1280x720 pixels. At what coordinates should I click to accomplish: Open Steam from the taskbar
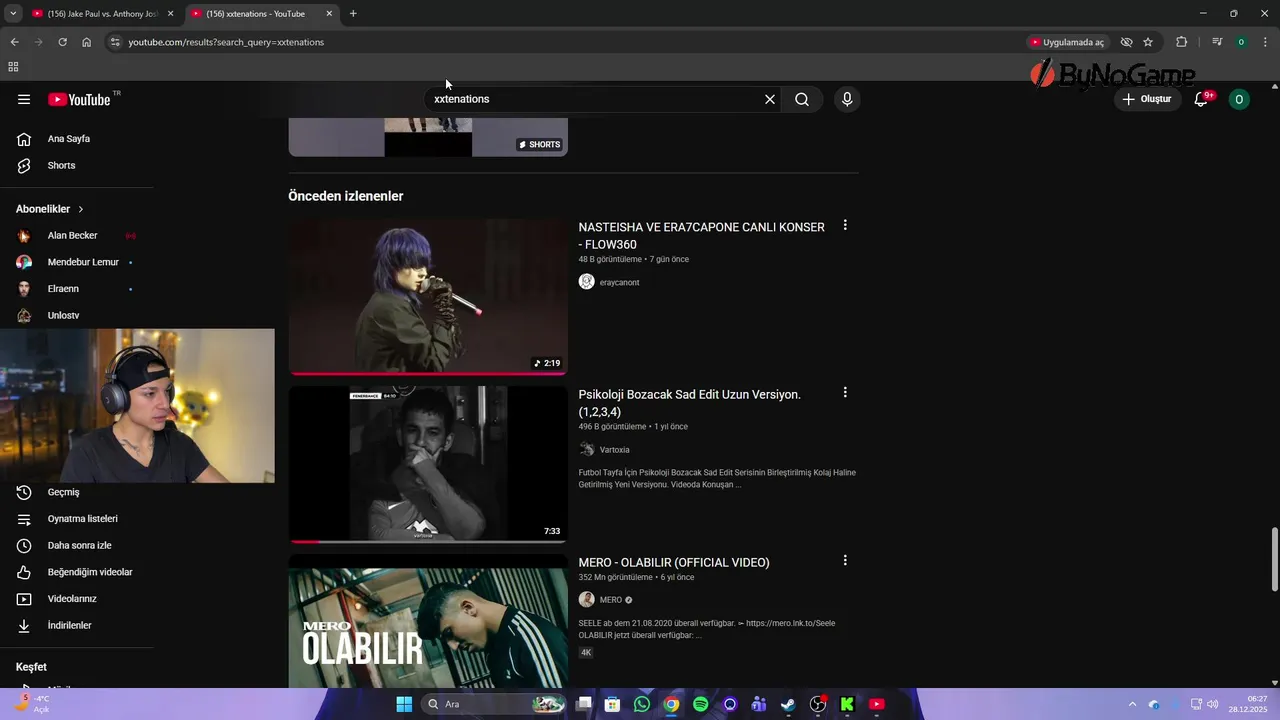789,704
